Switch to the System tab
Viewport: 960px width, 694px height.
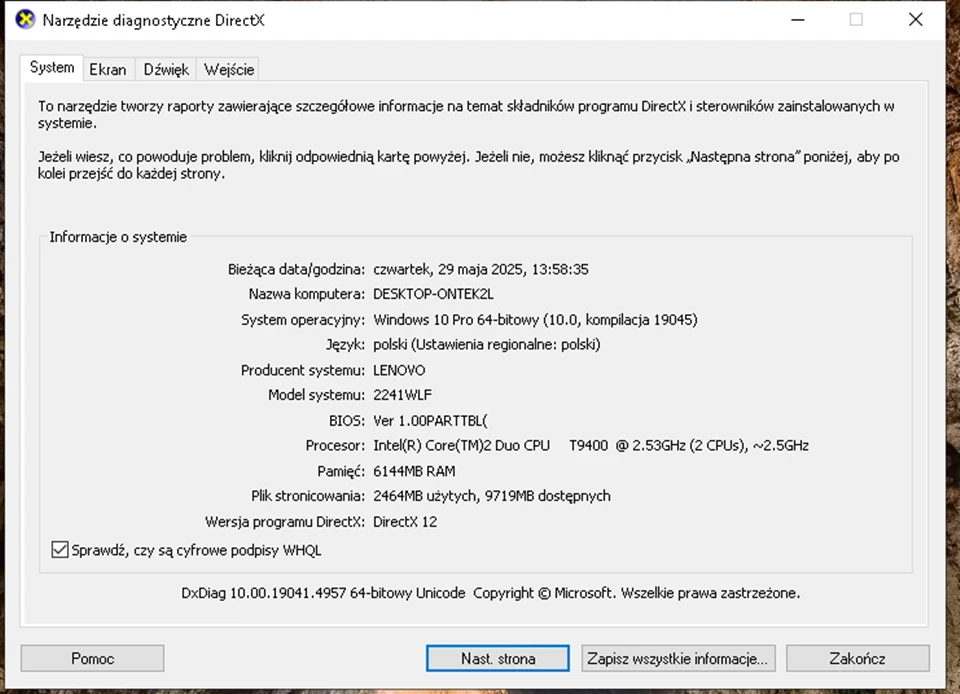pos(52,67)
